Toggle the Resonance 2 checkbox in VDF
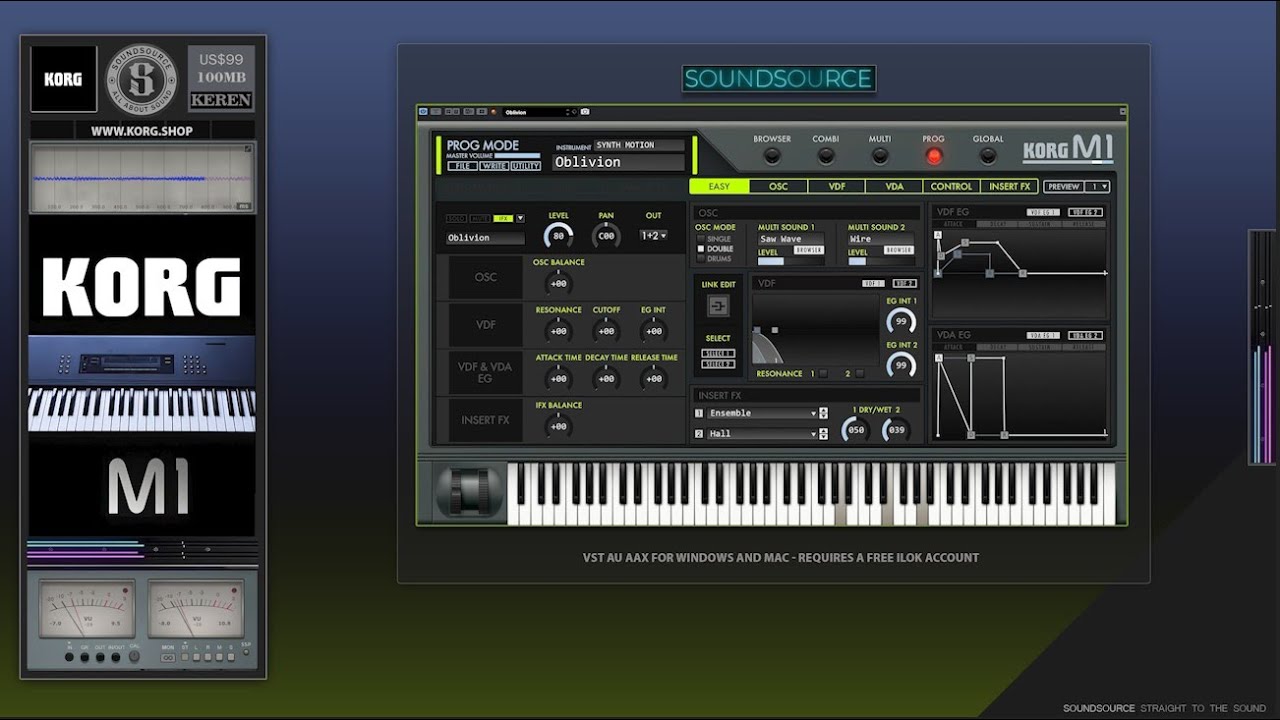This screenshot has height=720, width=1280. (x=859, y=374)
